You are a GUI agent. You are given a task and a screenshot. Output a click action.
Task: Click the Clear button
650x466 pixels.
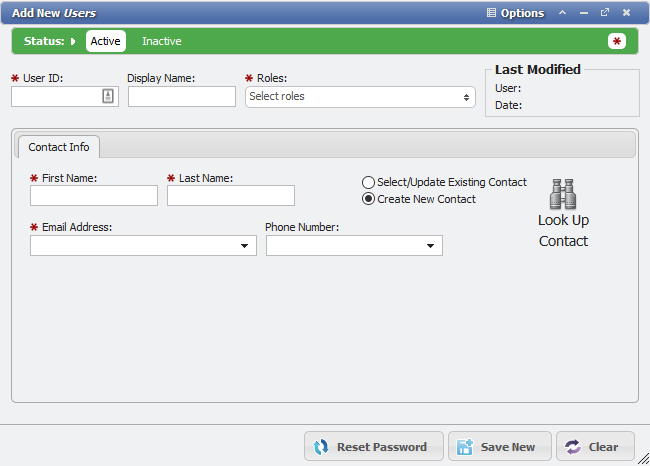point(595,447)
